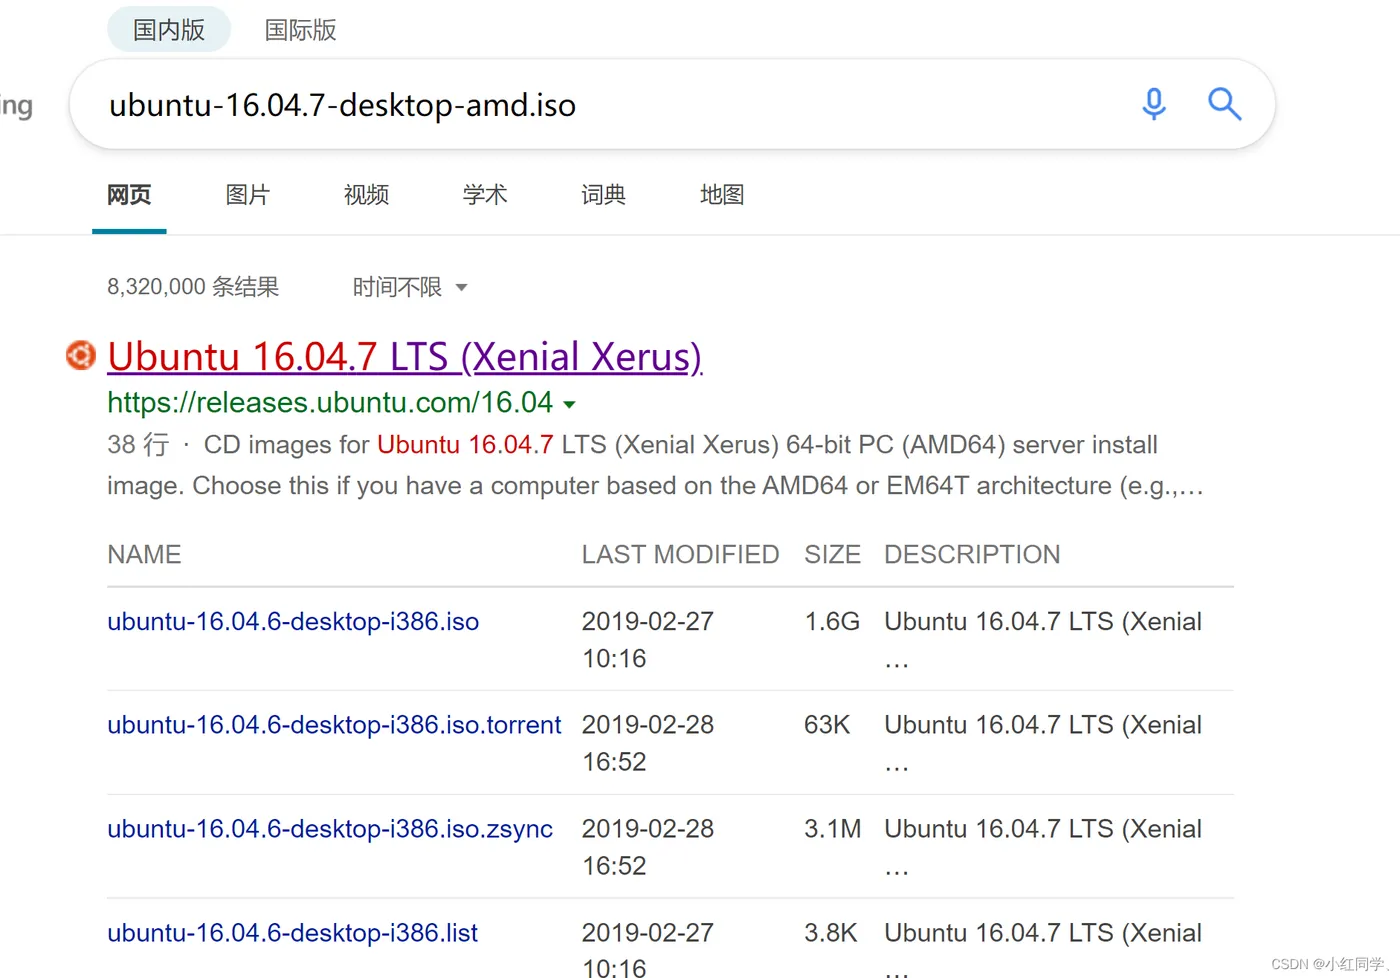Open the ubuntu-16.04.6-desktop-i386.iso.zsync link
Screen dimensions: 1400x978
tap(330, 829)
